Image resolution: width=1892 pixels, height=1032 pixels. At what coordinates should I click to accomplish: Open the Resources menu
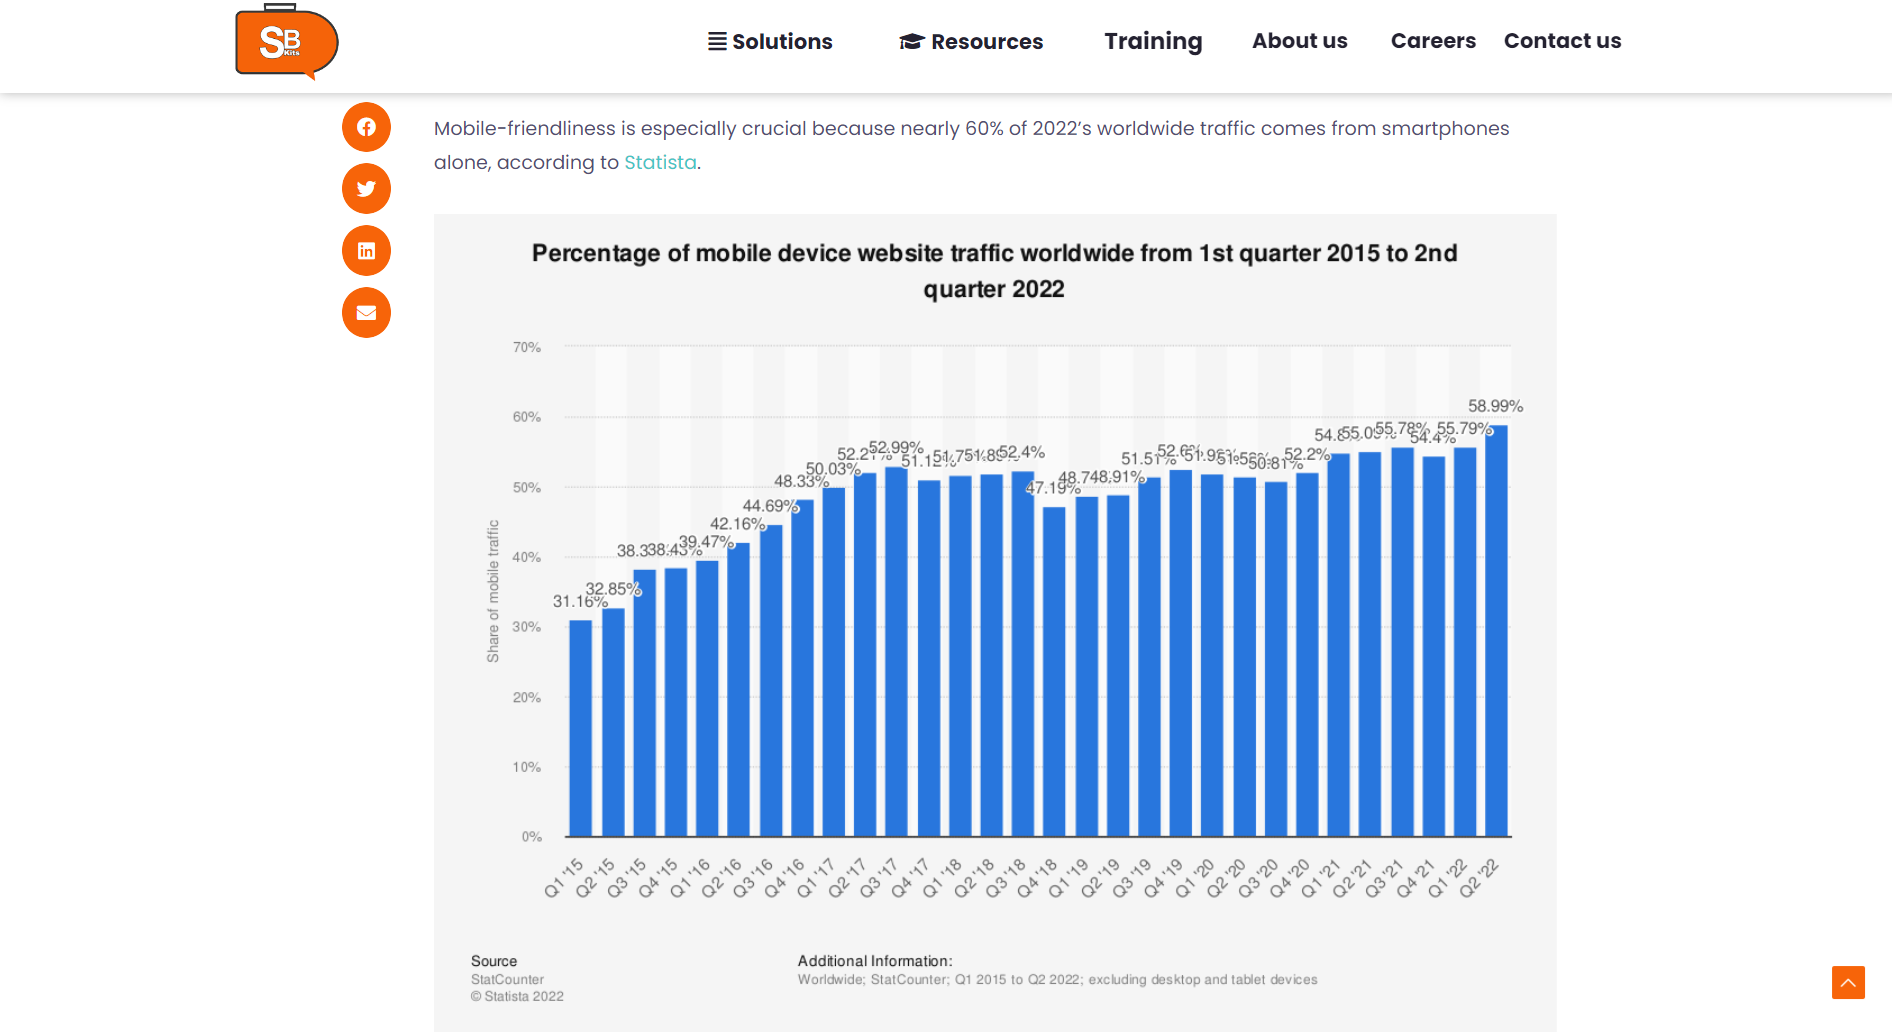point(986,41)
